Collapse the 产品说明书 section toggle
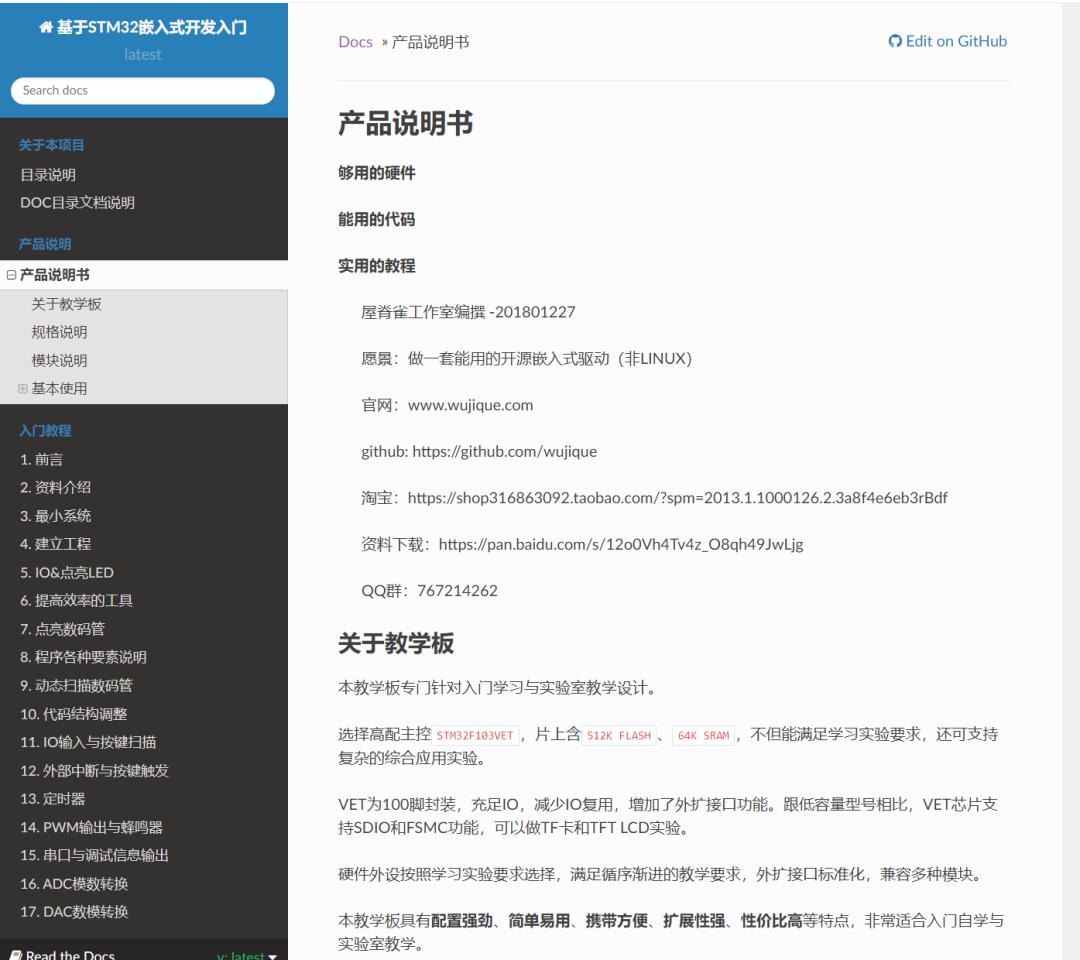 [x=11, y=275]
